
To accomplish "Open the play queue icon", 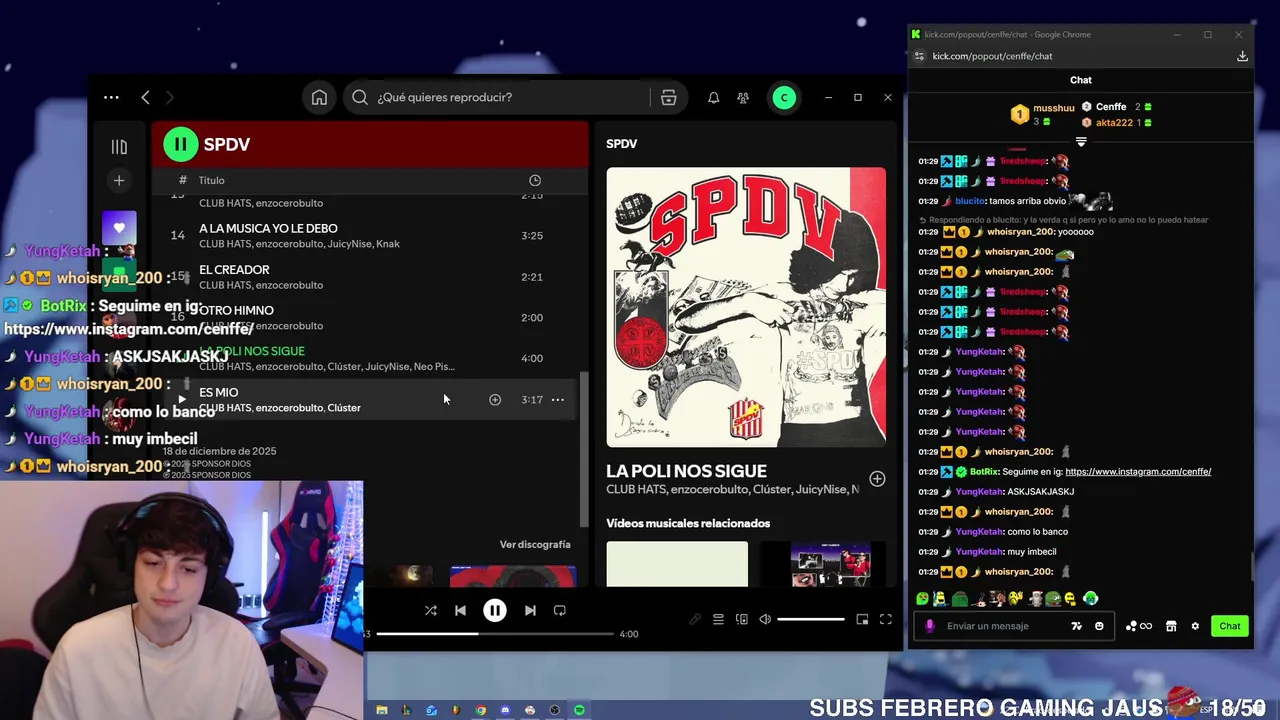I will (718, 619).
